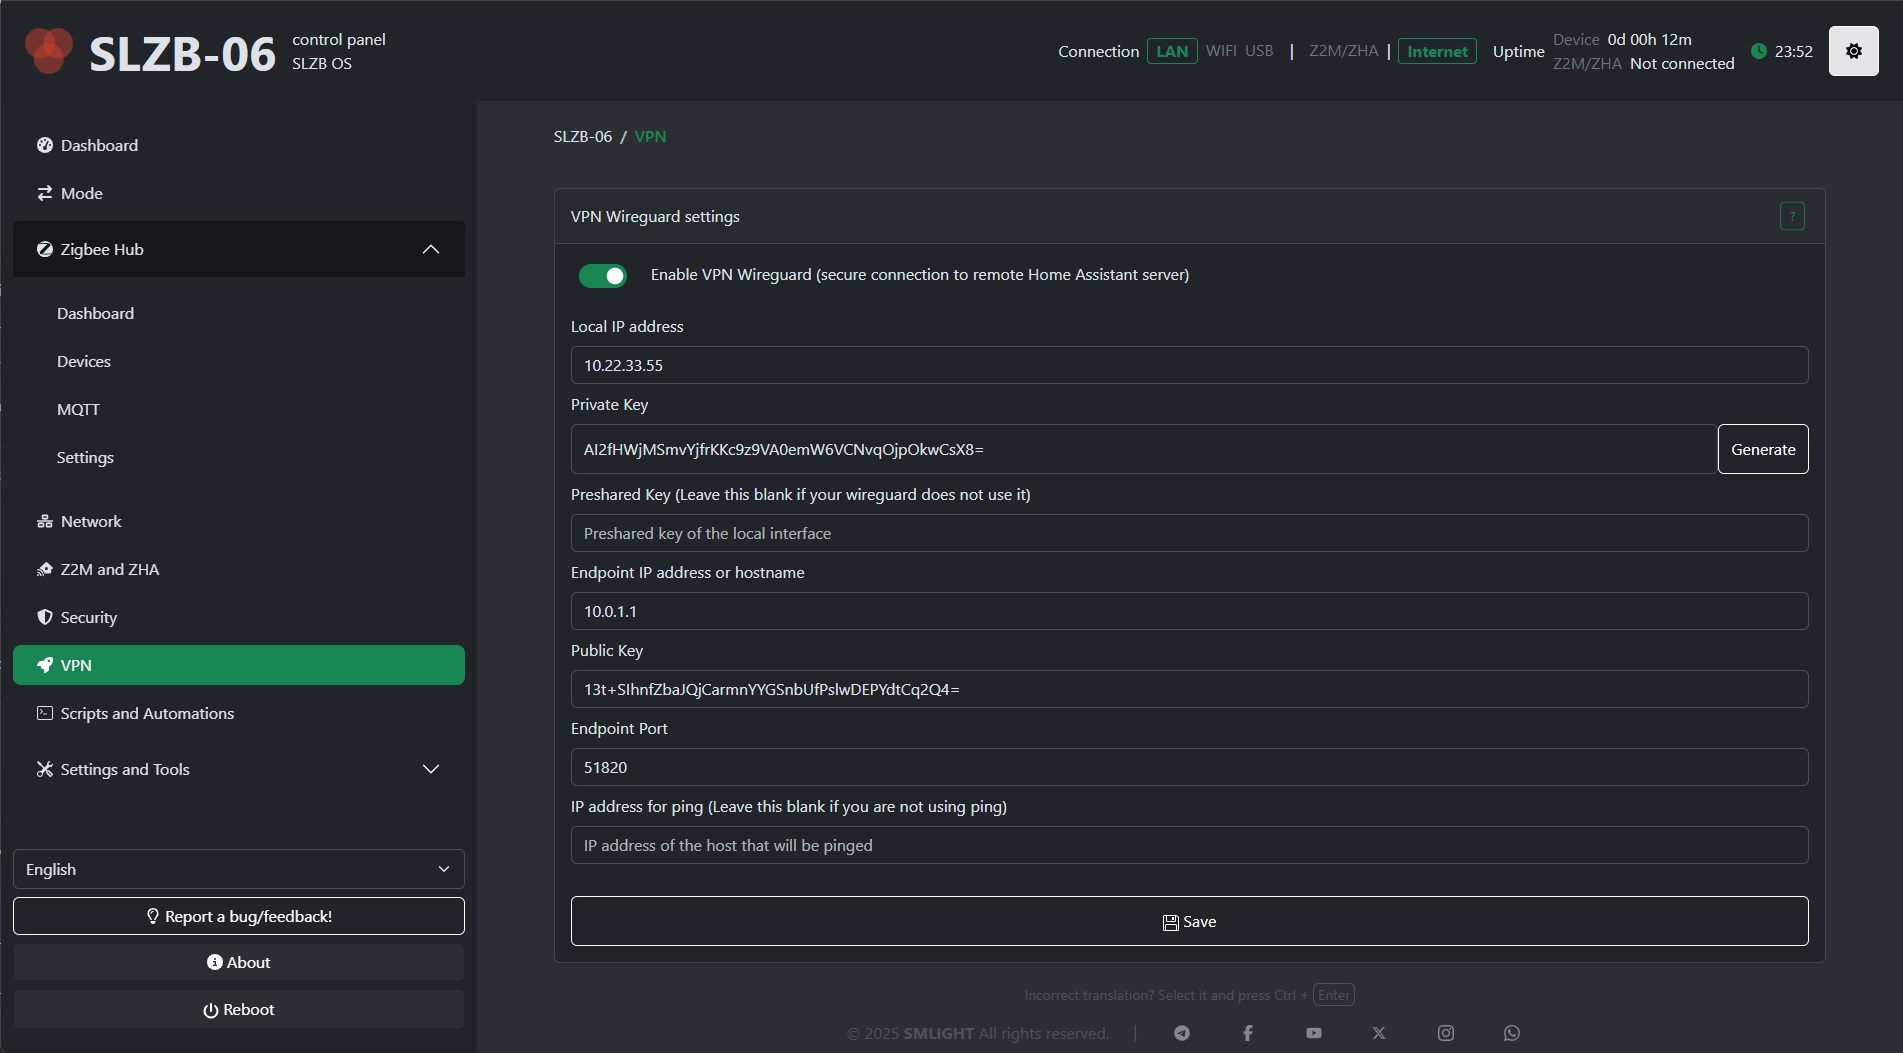
Task: Open the X (Twitter) footer icon
Action: pyautogui.click(x=1379, y=1033)
